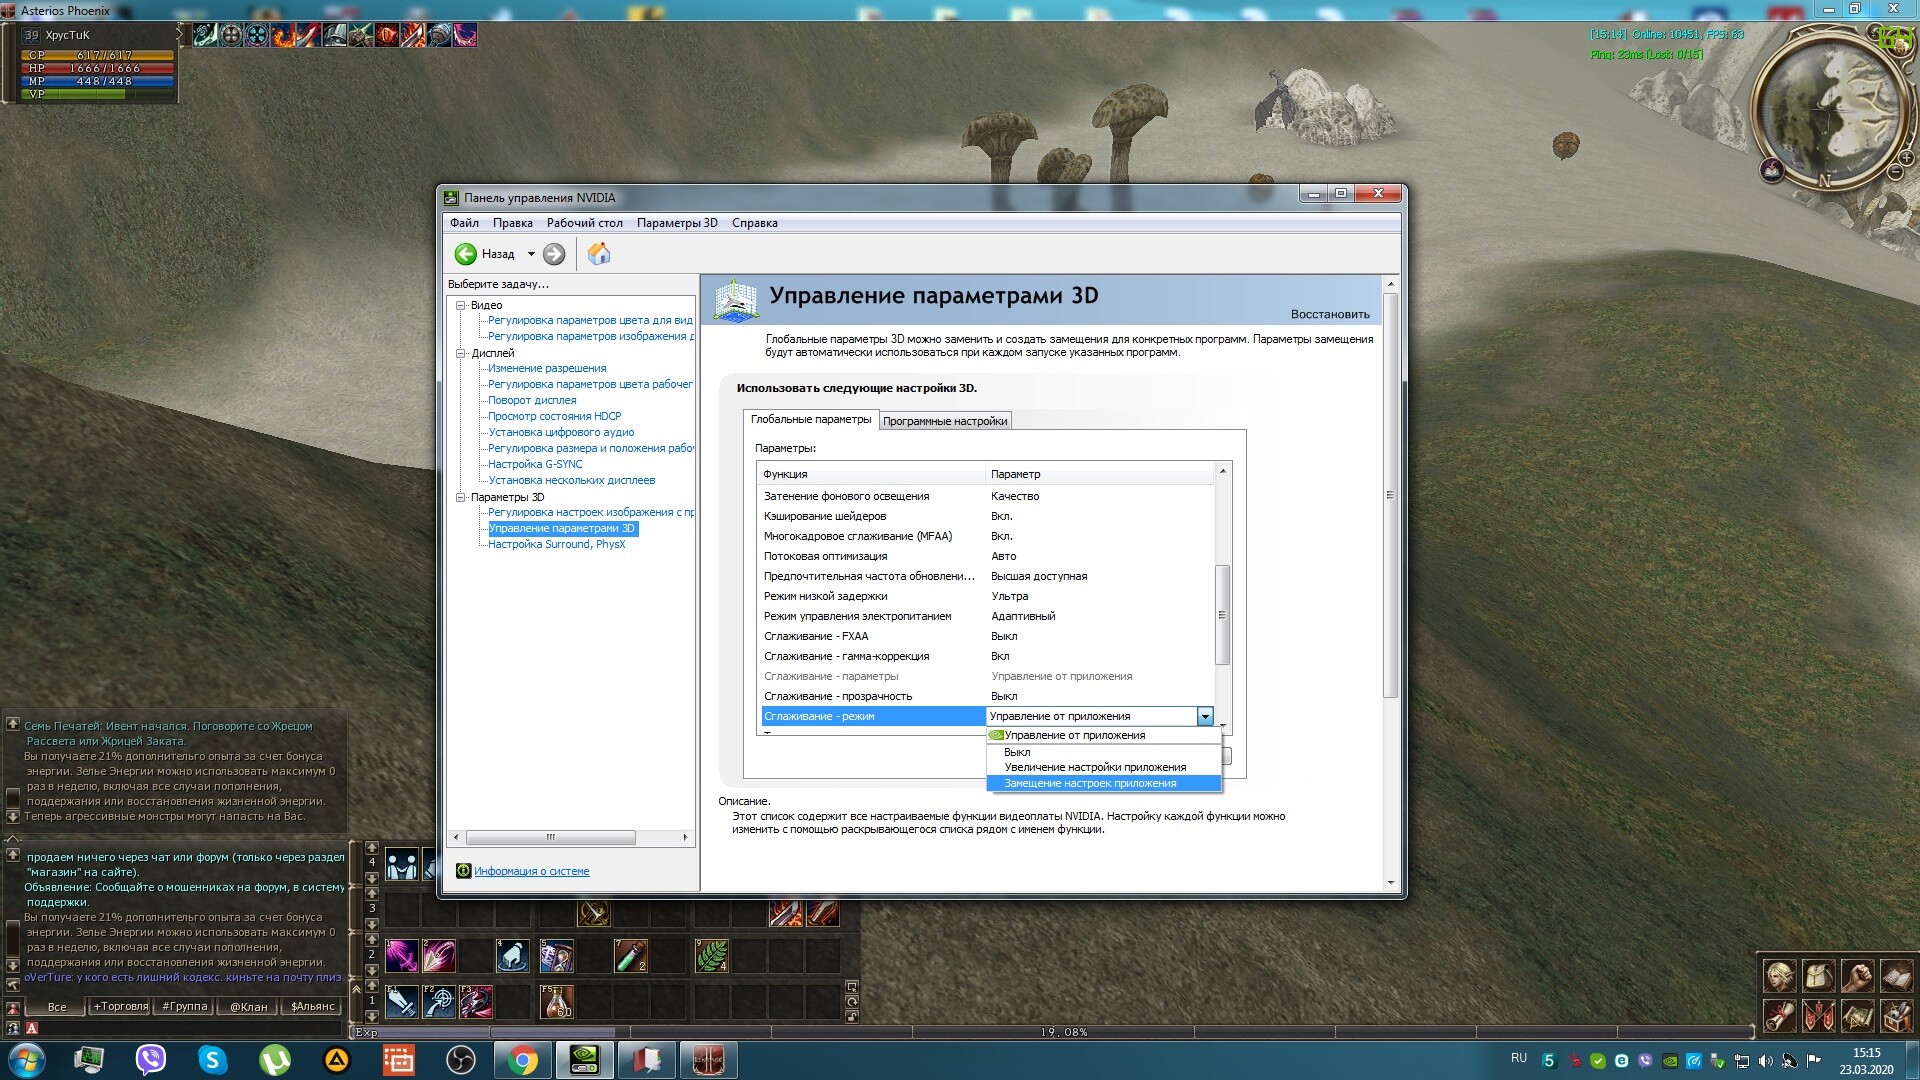
Task: Open the Сглаживание - режим dropdown arrow
Action: pos(1205,716)
